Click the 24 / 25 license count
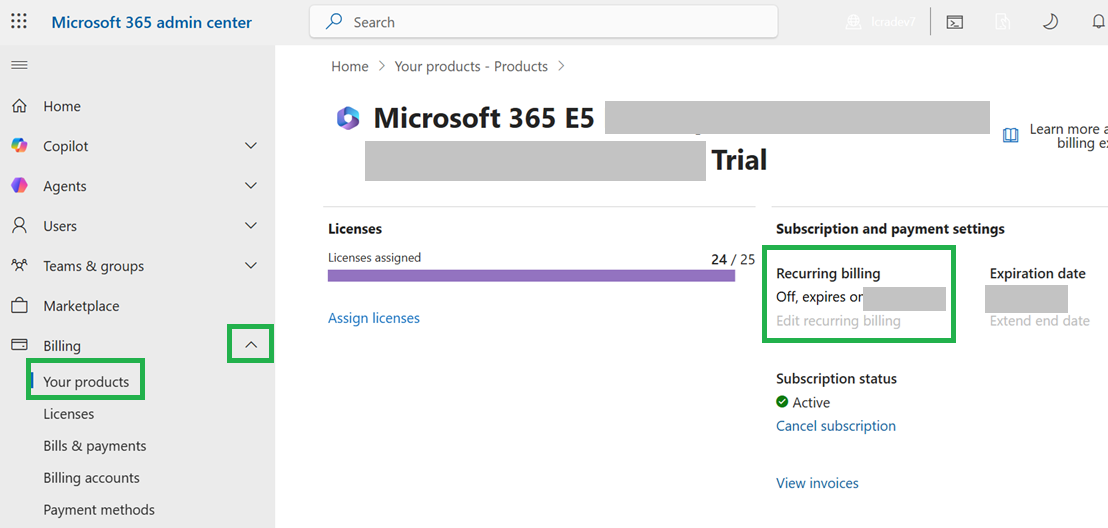This screenshot has height=528, width=1108. 733,259
